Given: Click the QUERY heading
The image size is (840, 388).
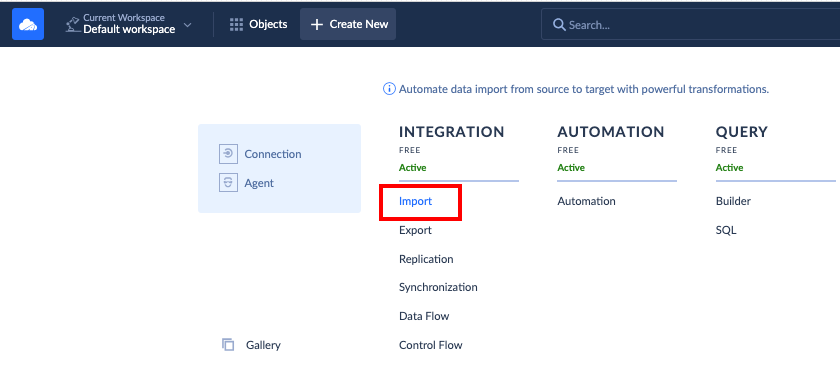Looking at the screenshot, I should [741, 132].
